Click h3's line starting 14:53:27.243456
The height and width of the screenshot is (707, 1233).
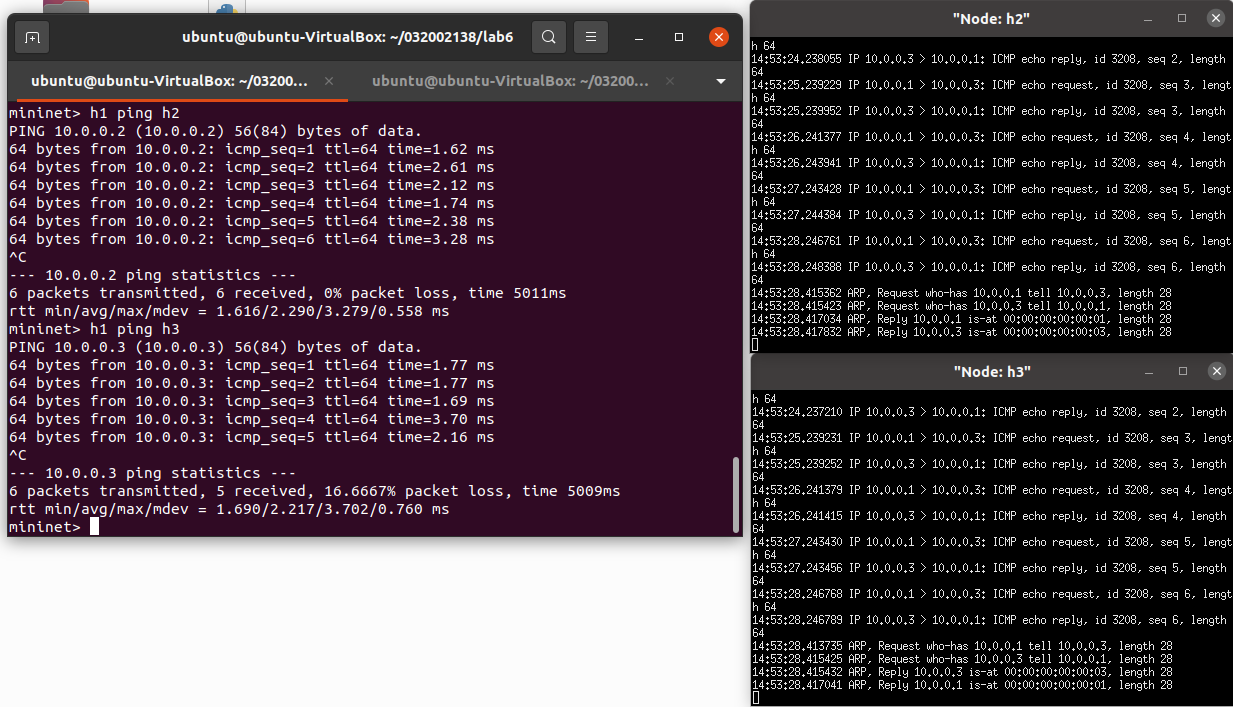(991, 568)
